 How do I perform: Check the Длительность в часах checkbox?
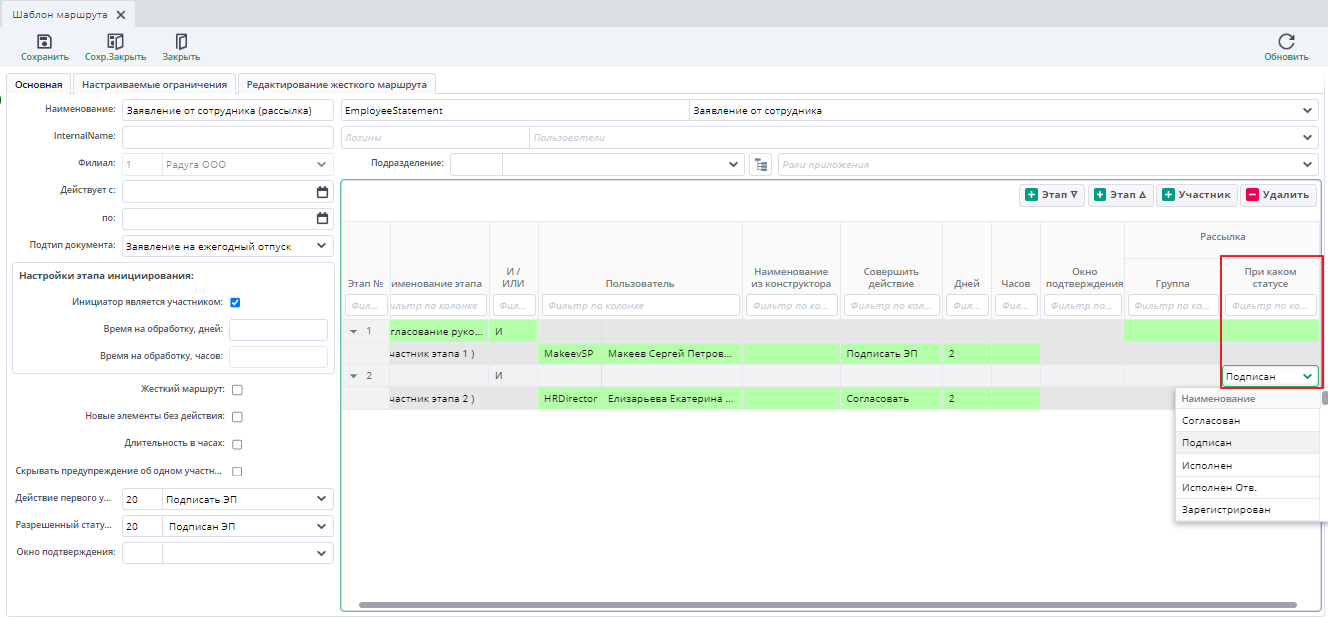[237, 444]
